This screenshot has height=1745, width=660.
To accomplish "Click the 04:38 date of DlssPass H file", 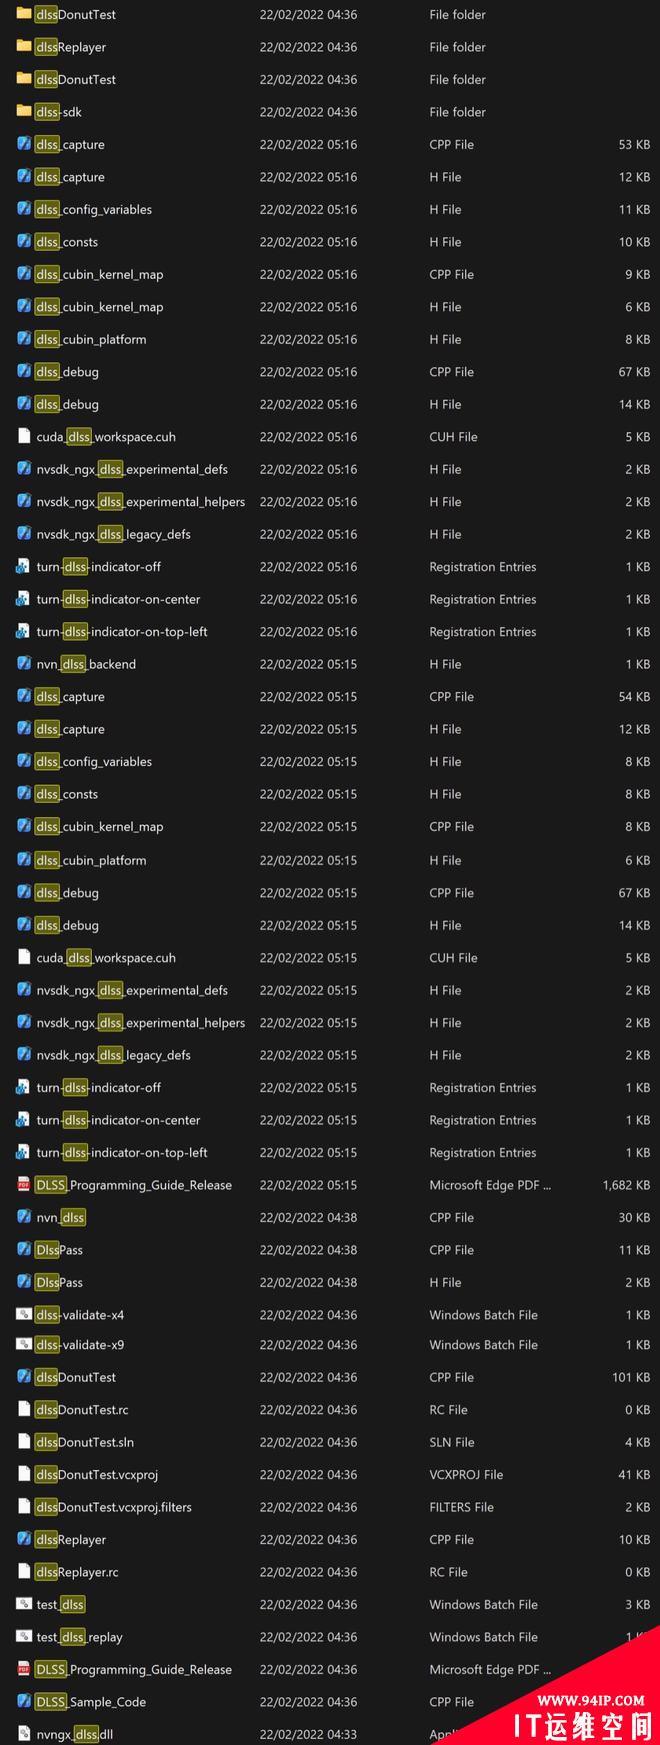I will click(308, 1282).
